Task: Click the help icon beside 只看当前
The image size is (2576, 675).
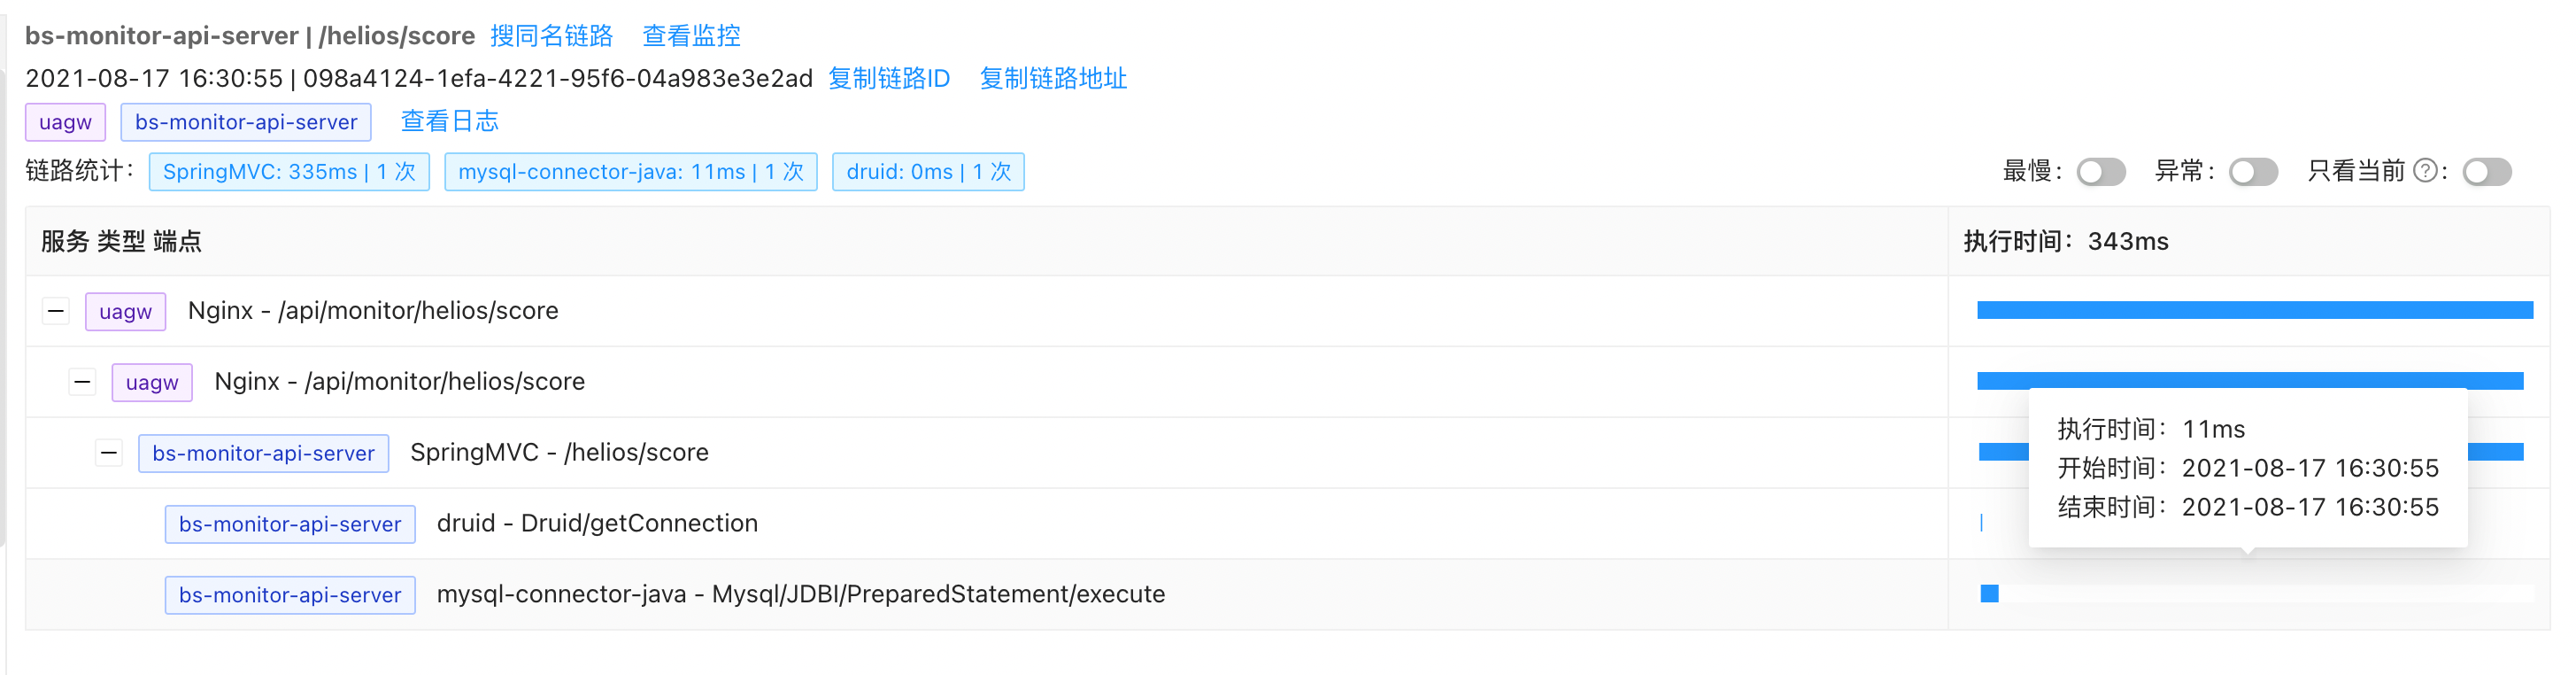Action: point(2425,171)
